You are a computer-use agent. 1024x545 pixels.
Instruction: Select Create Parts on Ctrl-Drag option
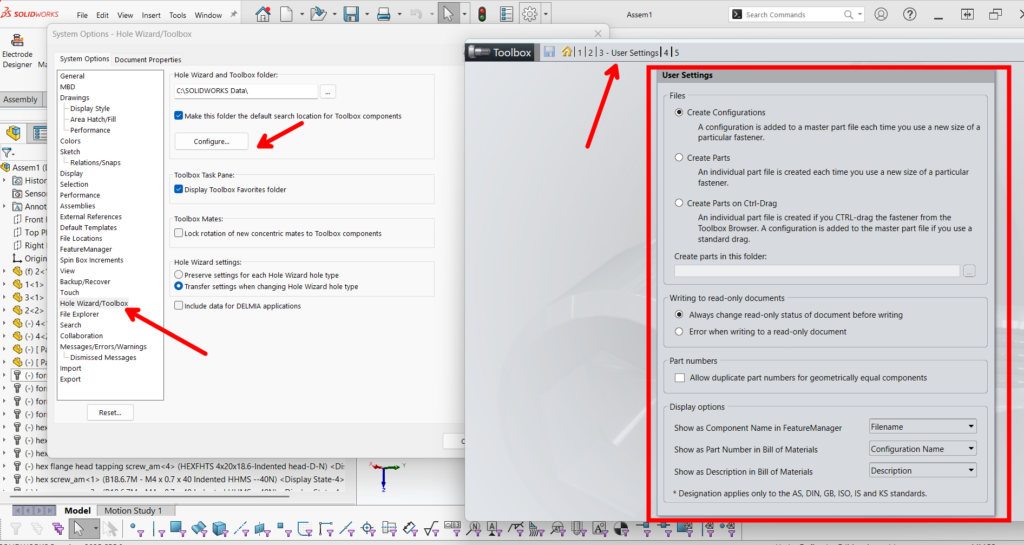click(x=679, y=203)
